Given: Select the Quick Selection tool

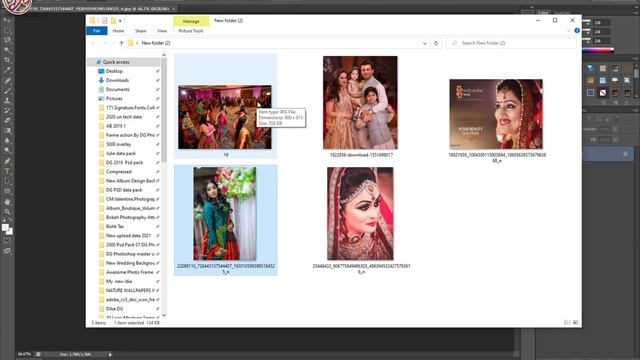Looking at the screenshot, I should click(x=7, y=50).
